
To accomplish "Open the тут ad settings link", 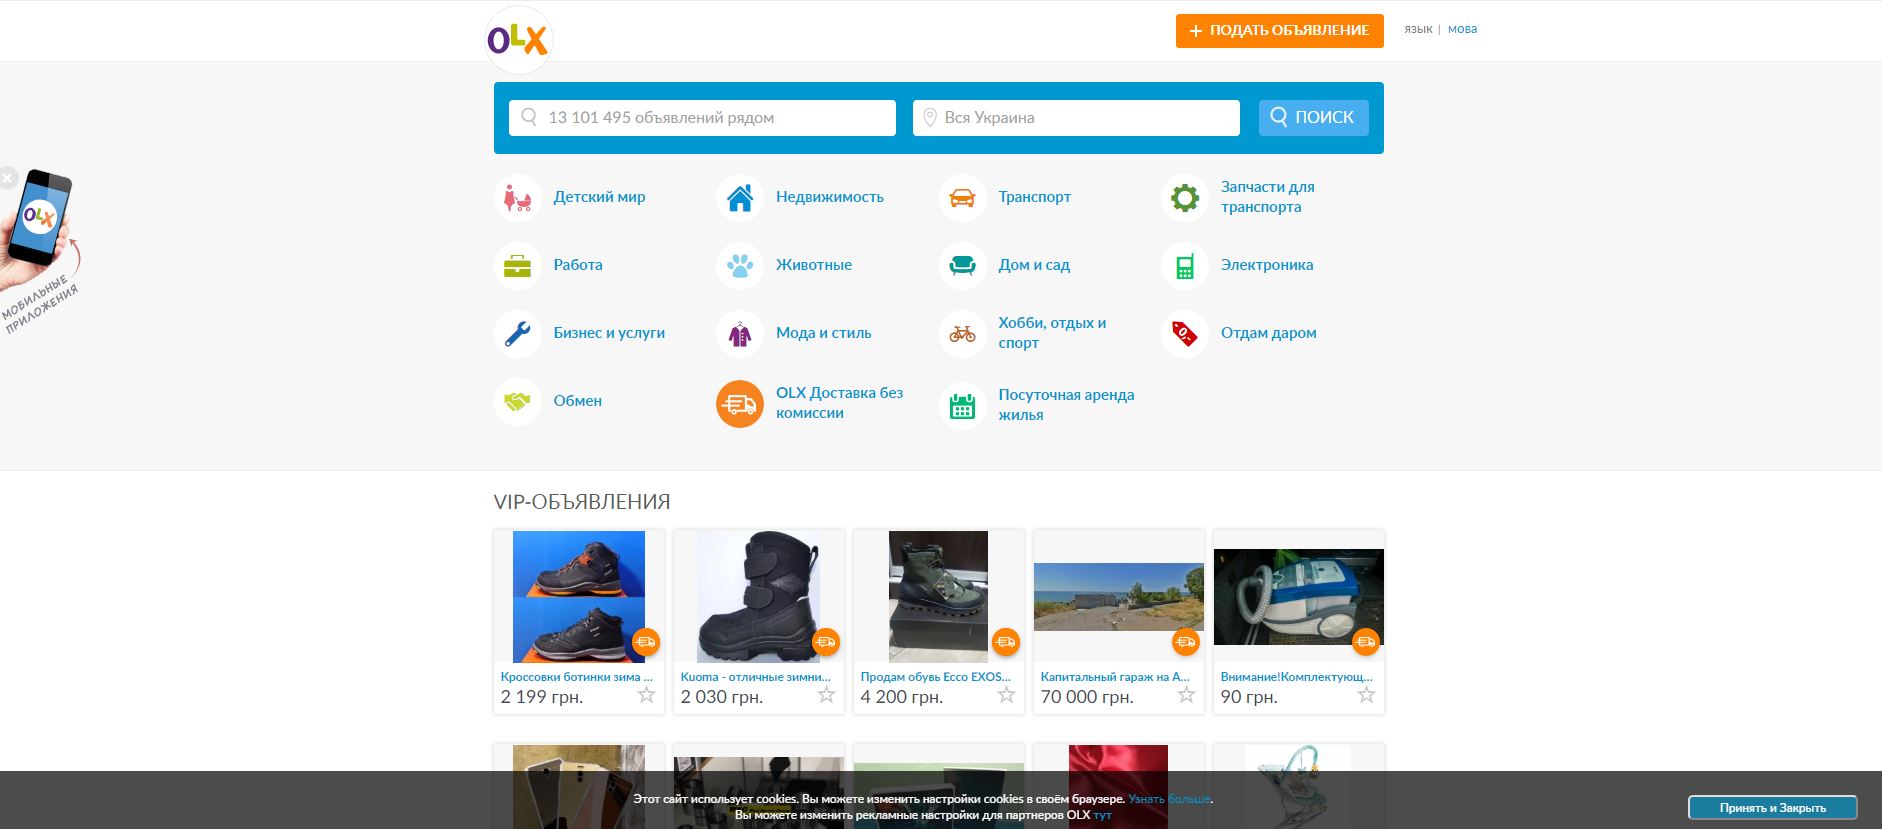I will [1102, 815].
